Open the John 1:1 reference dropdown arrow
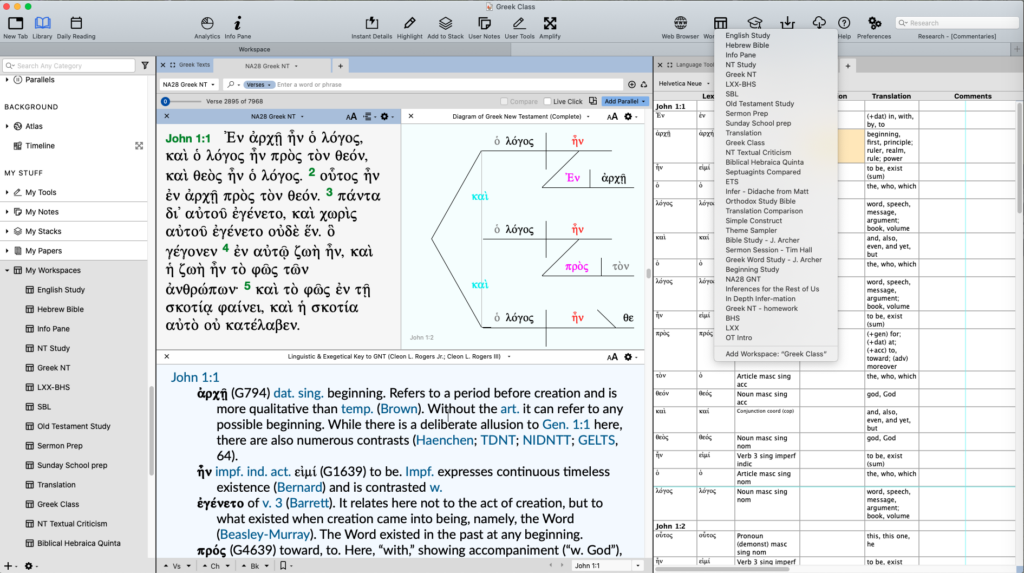The height and width of the screenshot is (573, 1024). 637,566
